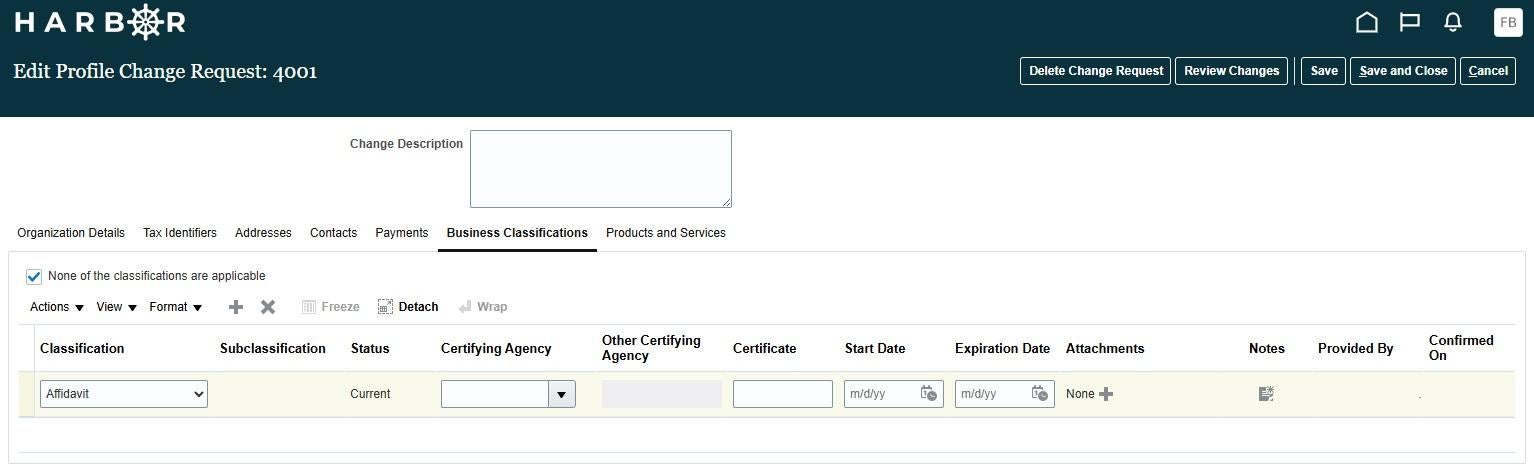Open the Start Date calendar picker
The image size is (1534, 471).
pyautogui.click(x=929, y=394)
